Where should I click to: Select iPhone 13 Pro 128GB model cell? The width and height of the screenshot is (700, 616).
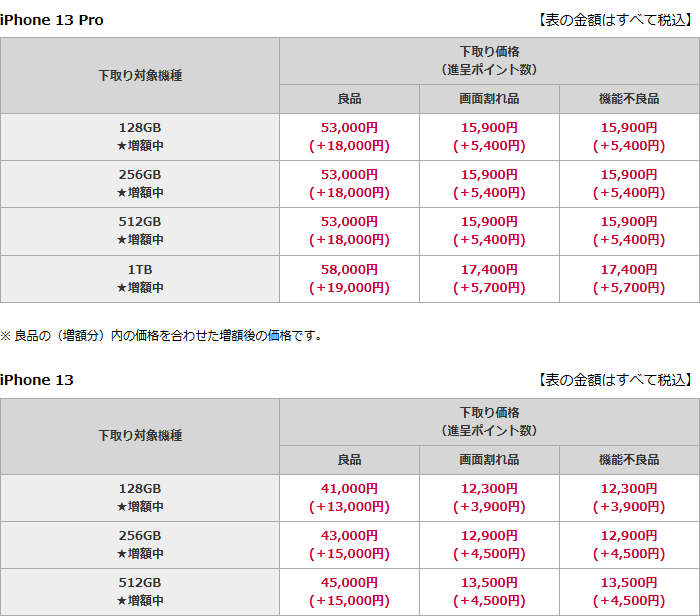[140, 136]
